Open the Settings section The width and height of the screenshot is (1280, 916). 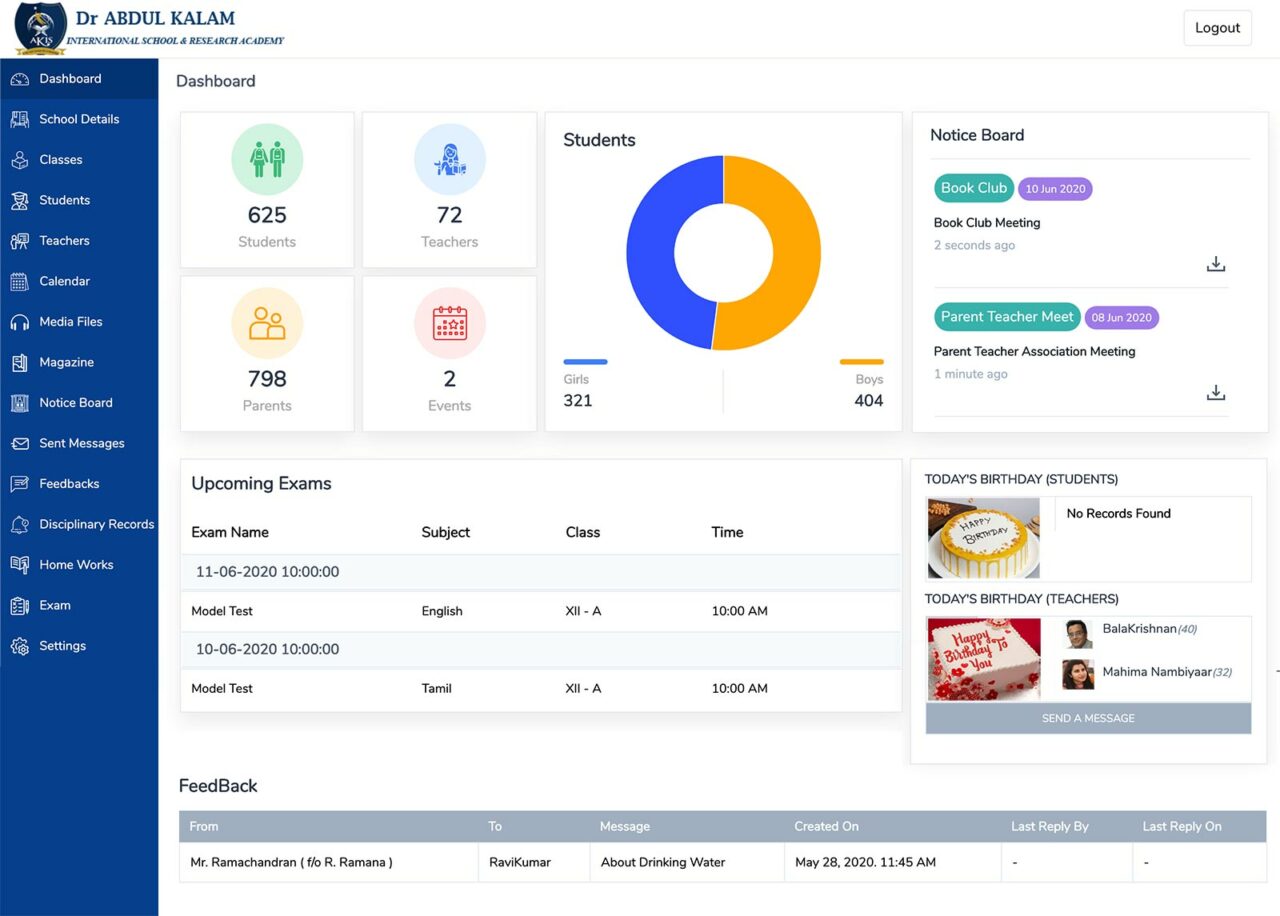point(63,646)
